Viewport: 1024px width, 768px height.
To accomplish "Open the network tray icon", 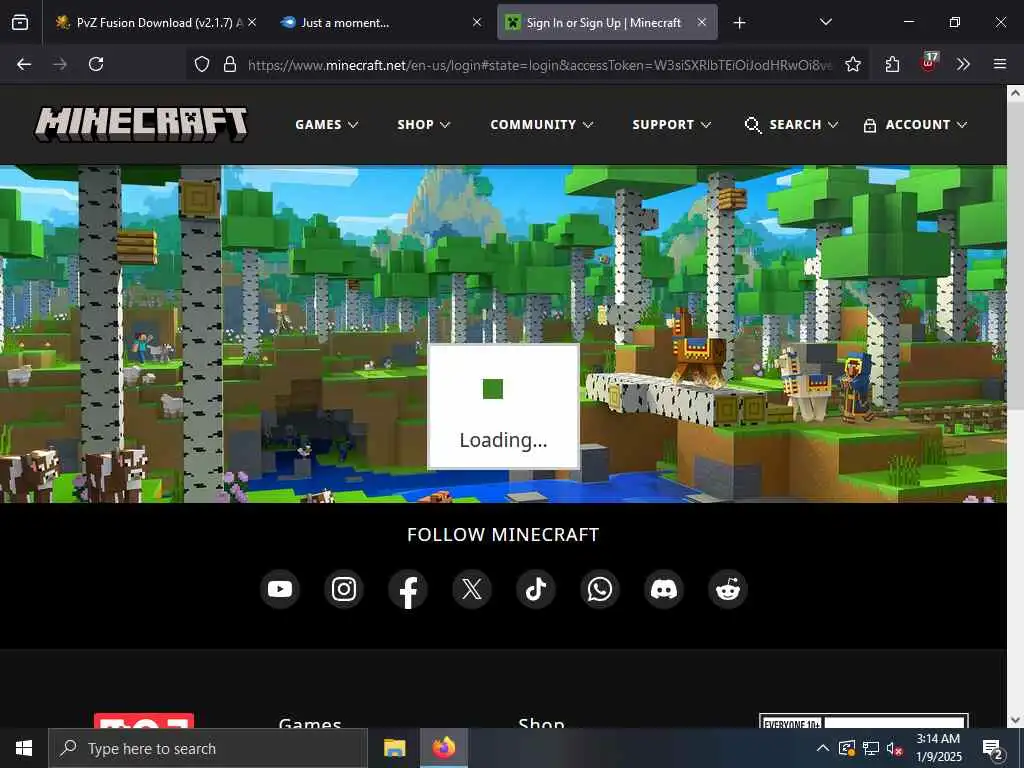I will pyautogui.click(x=871, y=748).
